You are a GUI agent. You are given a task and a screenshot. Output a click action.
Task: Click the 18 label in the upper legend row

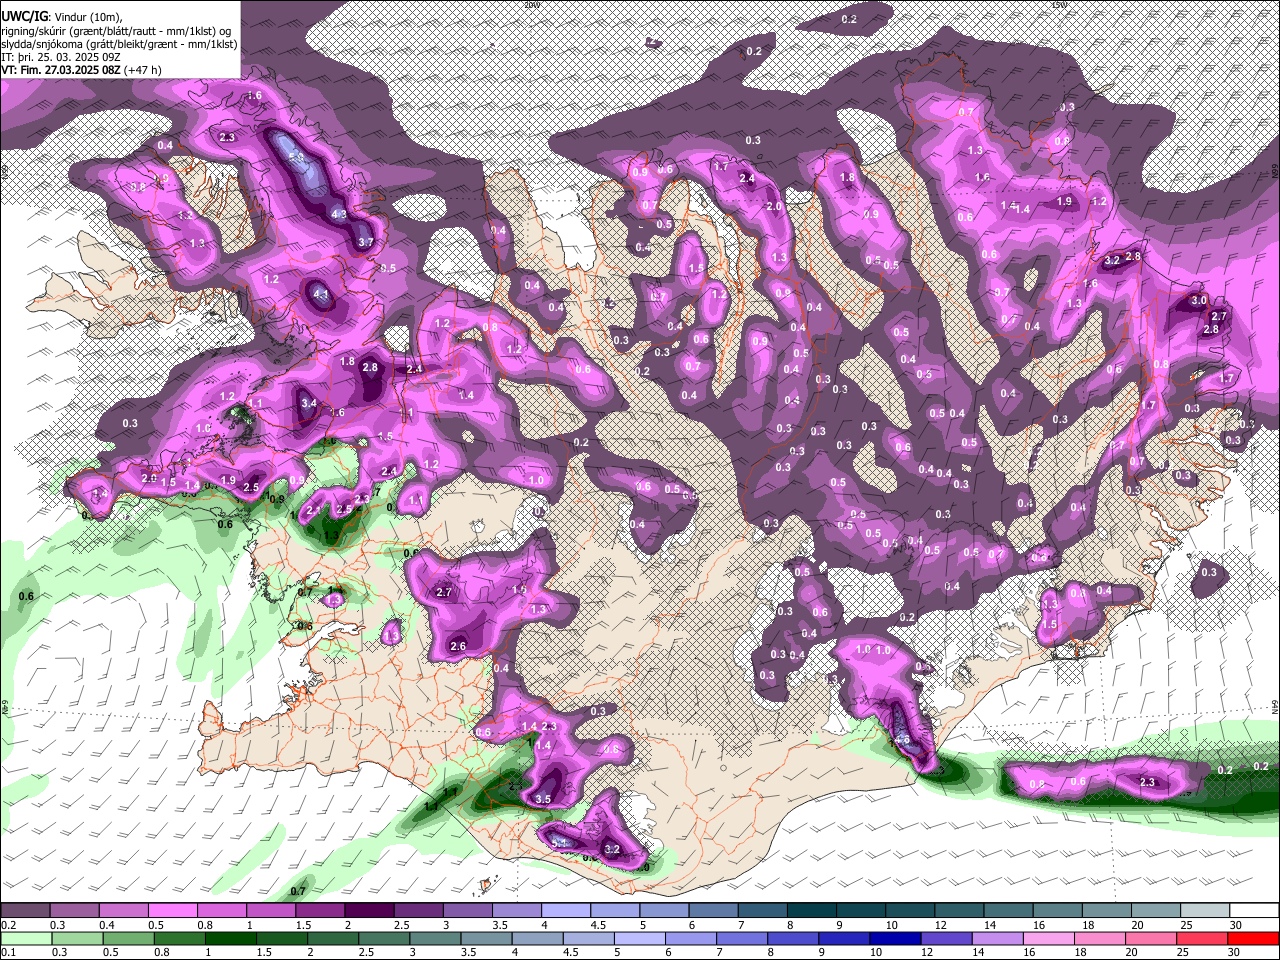click(x=1088, y=925)
